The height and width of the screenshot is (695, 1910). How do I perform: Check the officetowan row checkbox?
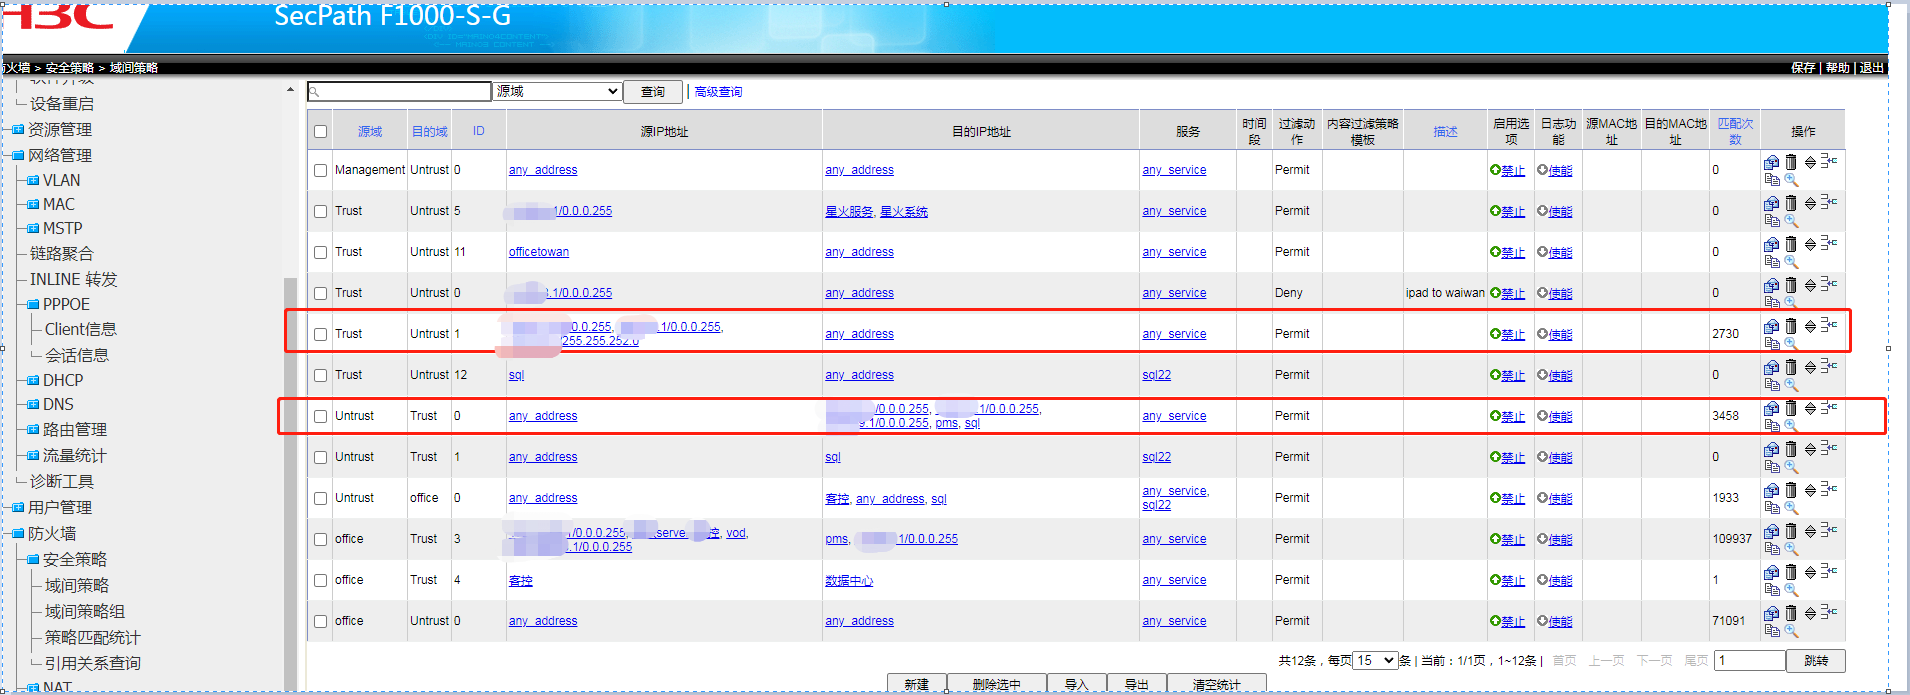pos(320,252)
